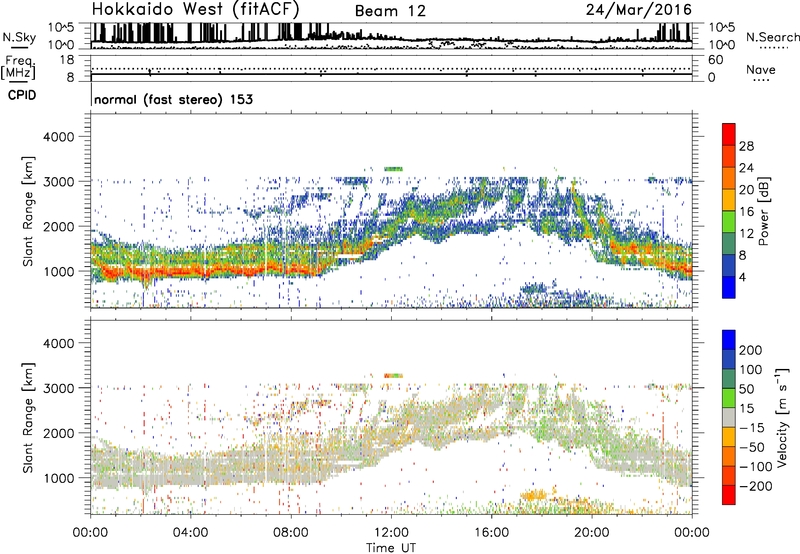Click the '20:00' time axis label
This screenshot has width=800, height=554.
coord(592,533)
